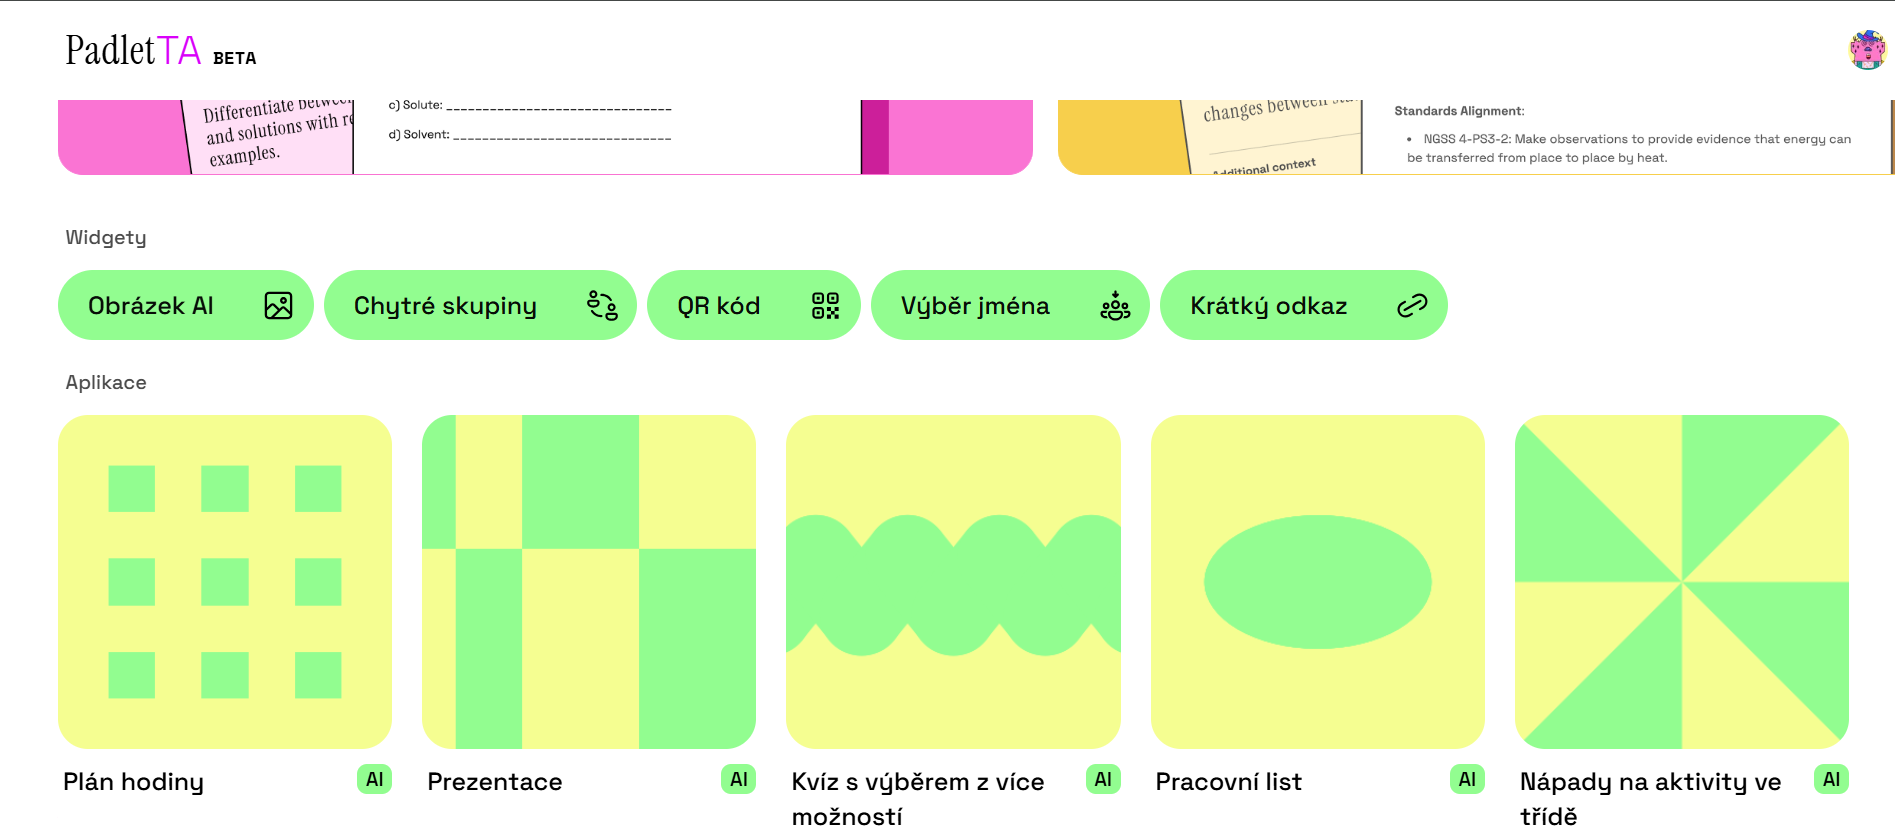Open the Plán hodiny app tile
The height and width of the screenshot is (839, 1895).
coord(225,582)
